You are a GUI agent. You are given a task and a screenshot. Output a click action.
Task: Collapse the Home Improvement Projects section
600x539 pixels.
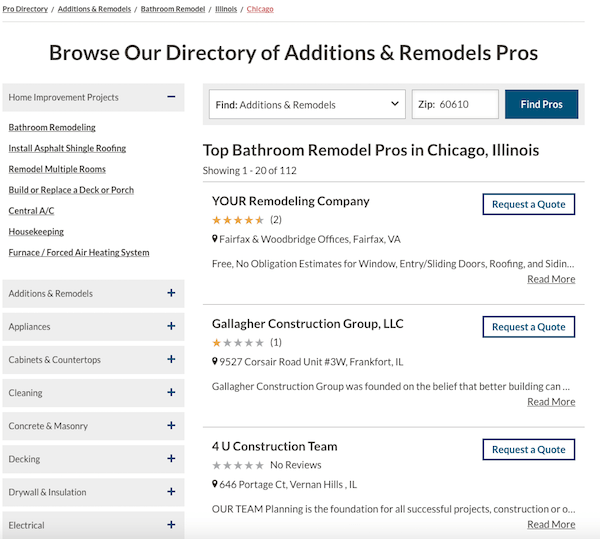pos(93,97)
